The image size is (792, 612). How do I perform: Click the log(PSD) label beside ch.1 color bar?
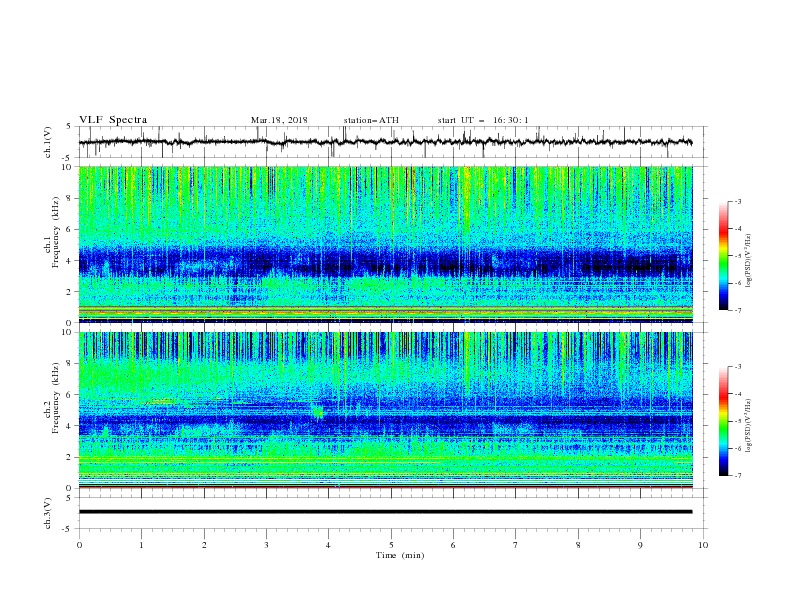click(749, 261)
